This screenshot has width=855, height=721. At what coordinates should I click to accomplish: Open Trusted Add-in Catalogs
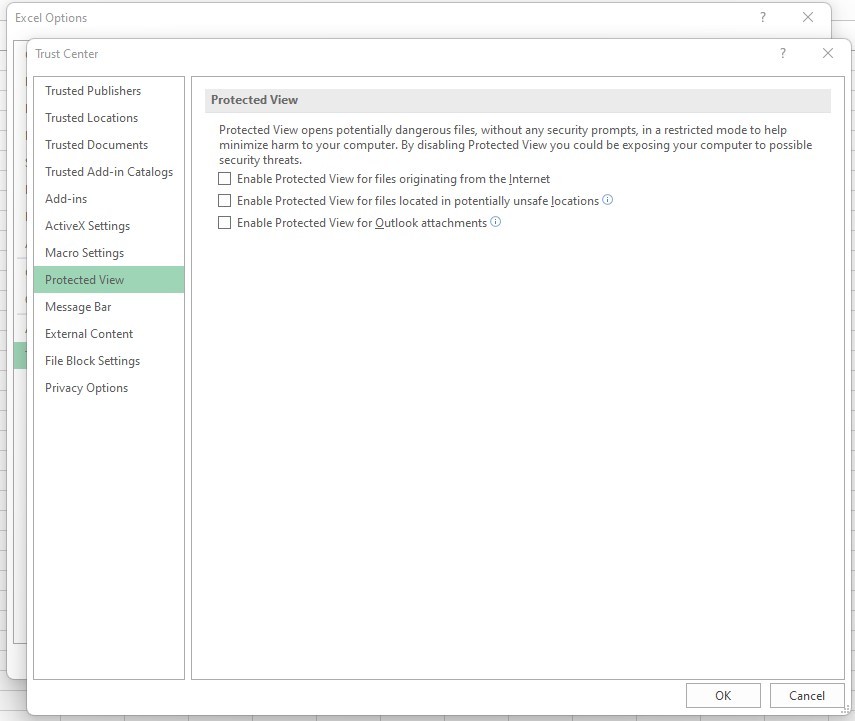click(x=109, y=172)
